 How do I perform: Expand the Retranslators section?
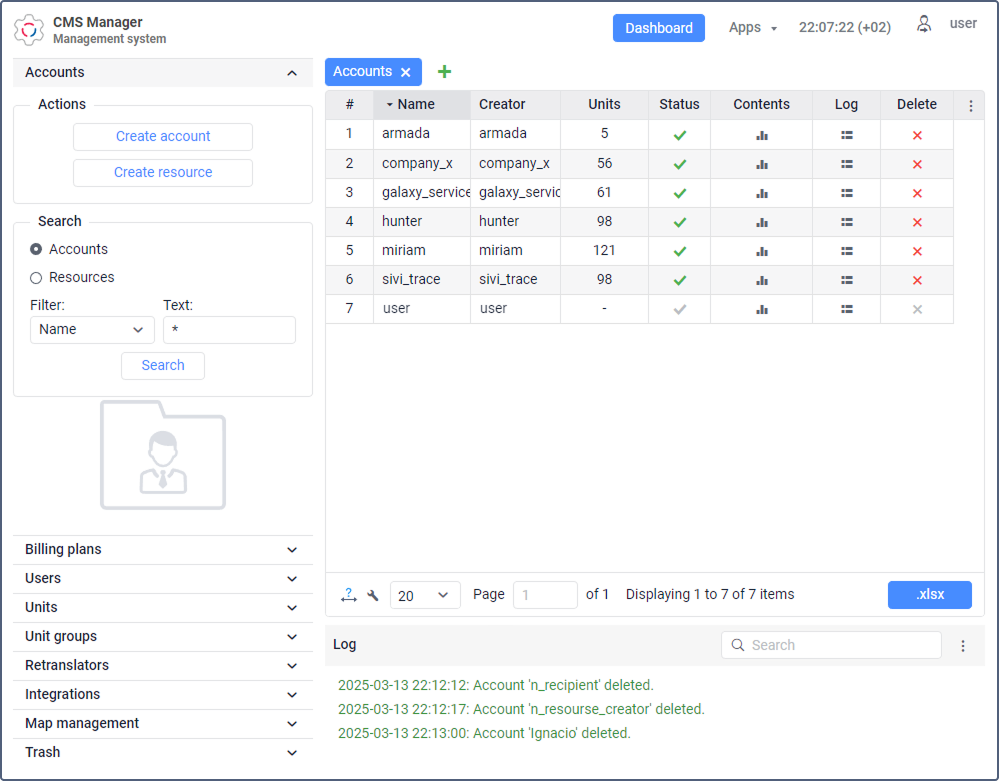point(162,666)
